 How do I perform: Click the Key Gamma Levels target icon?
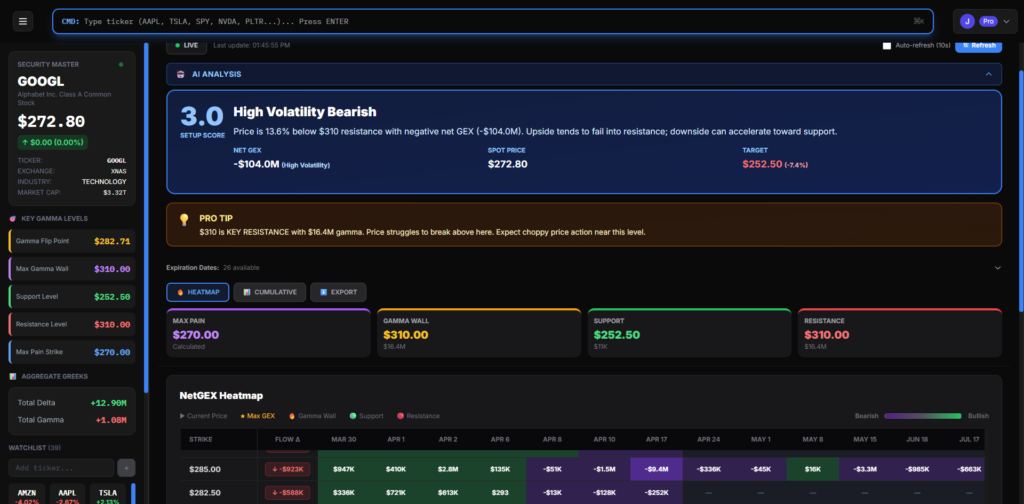click(x=14, y=219)
